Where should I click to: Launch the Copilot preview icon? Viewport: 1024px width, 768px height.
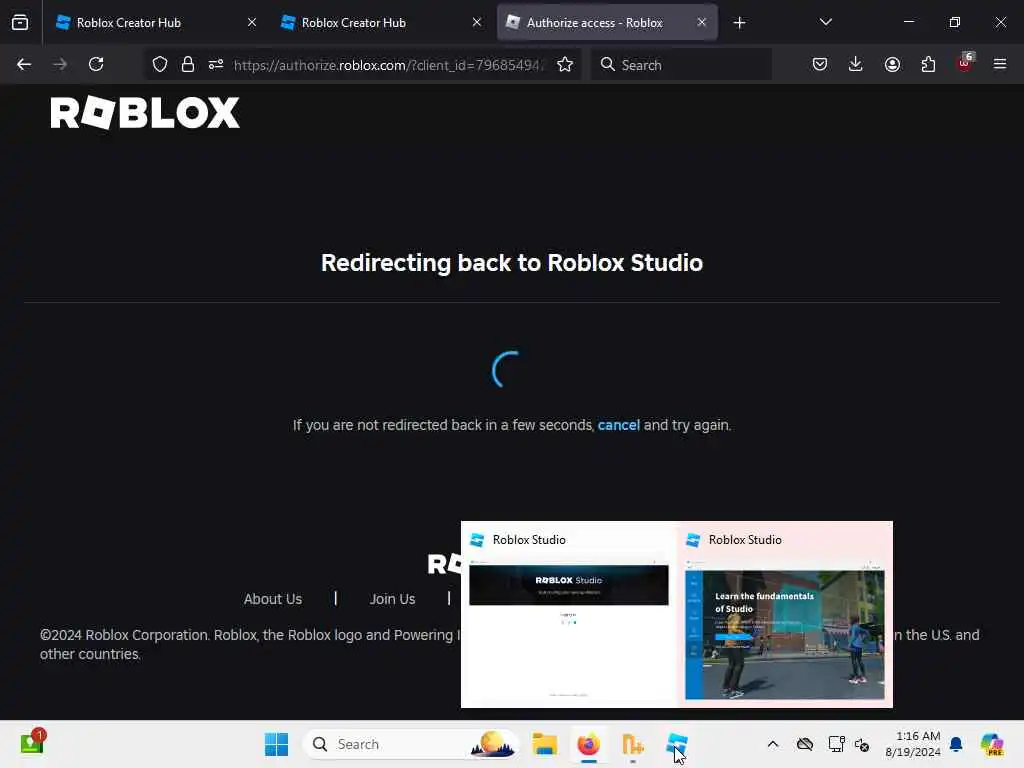(x=993, y=744)
